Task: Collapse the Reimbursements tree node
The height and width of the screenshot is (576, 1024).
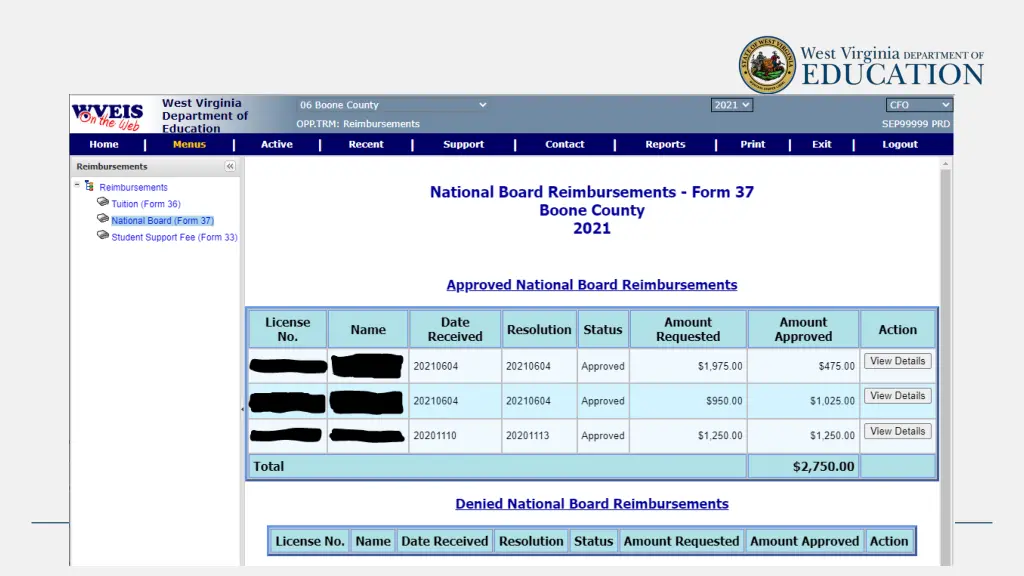Action: click(x=77, y=185)
